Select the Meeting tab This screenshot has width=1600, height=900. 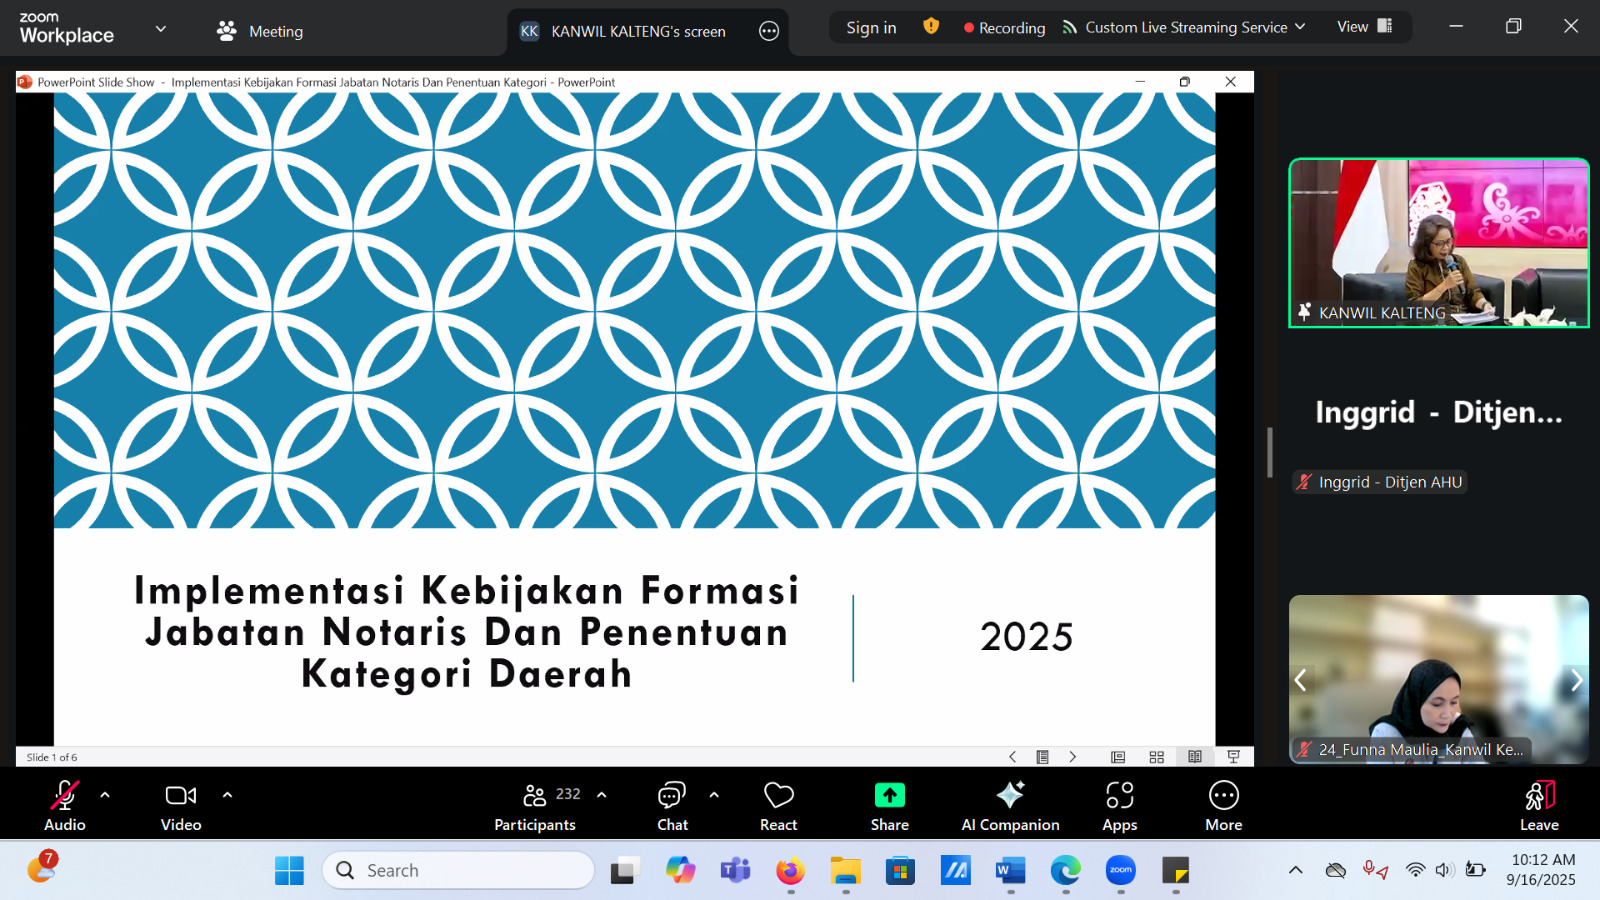260,31
